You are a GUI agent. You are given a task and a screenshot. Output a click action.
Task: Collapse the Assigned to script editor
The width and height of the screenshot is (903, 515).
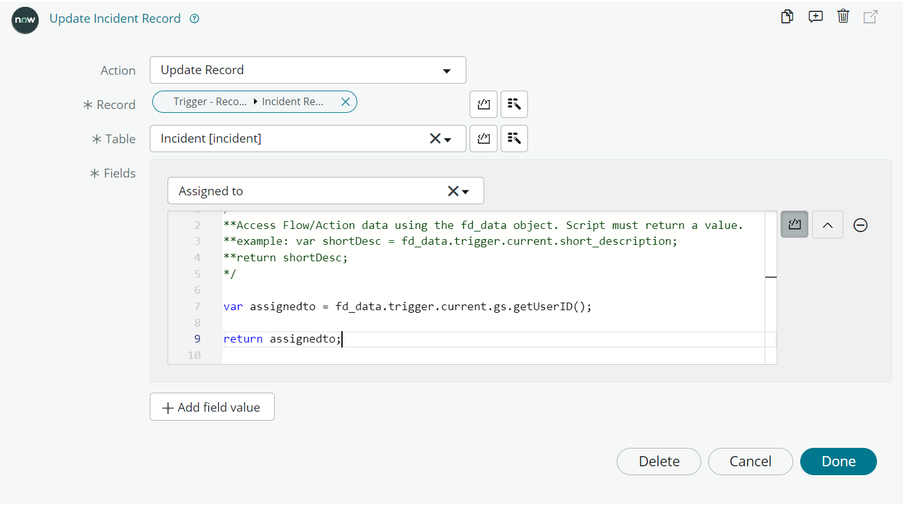828,225
